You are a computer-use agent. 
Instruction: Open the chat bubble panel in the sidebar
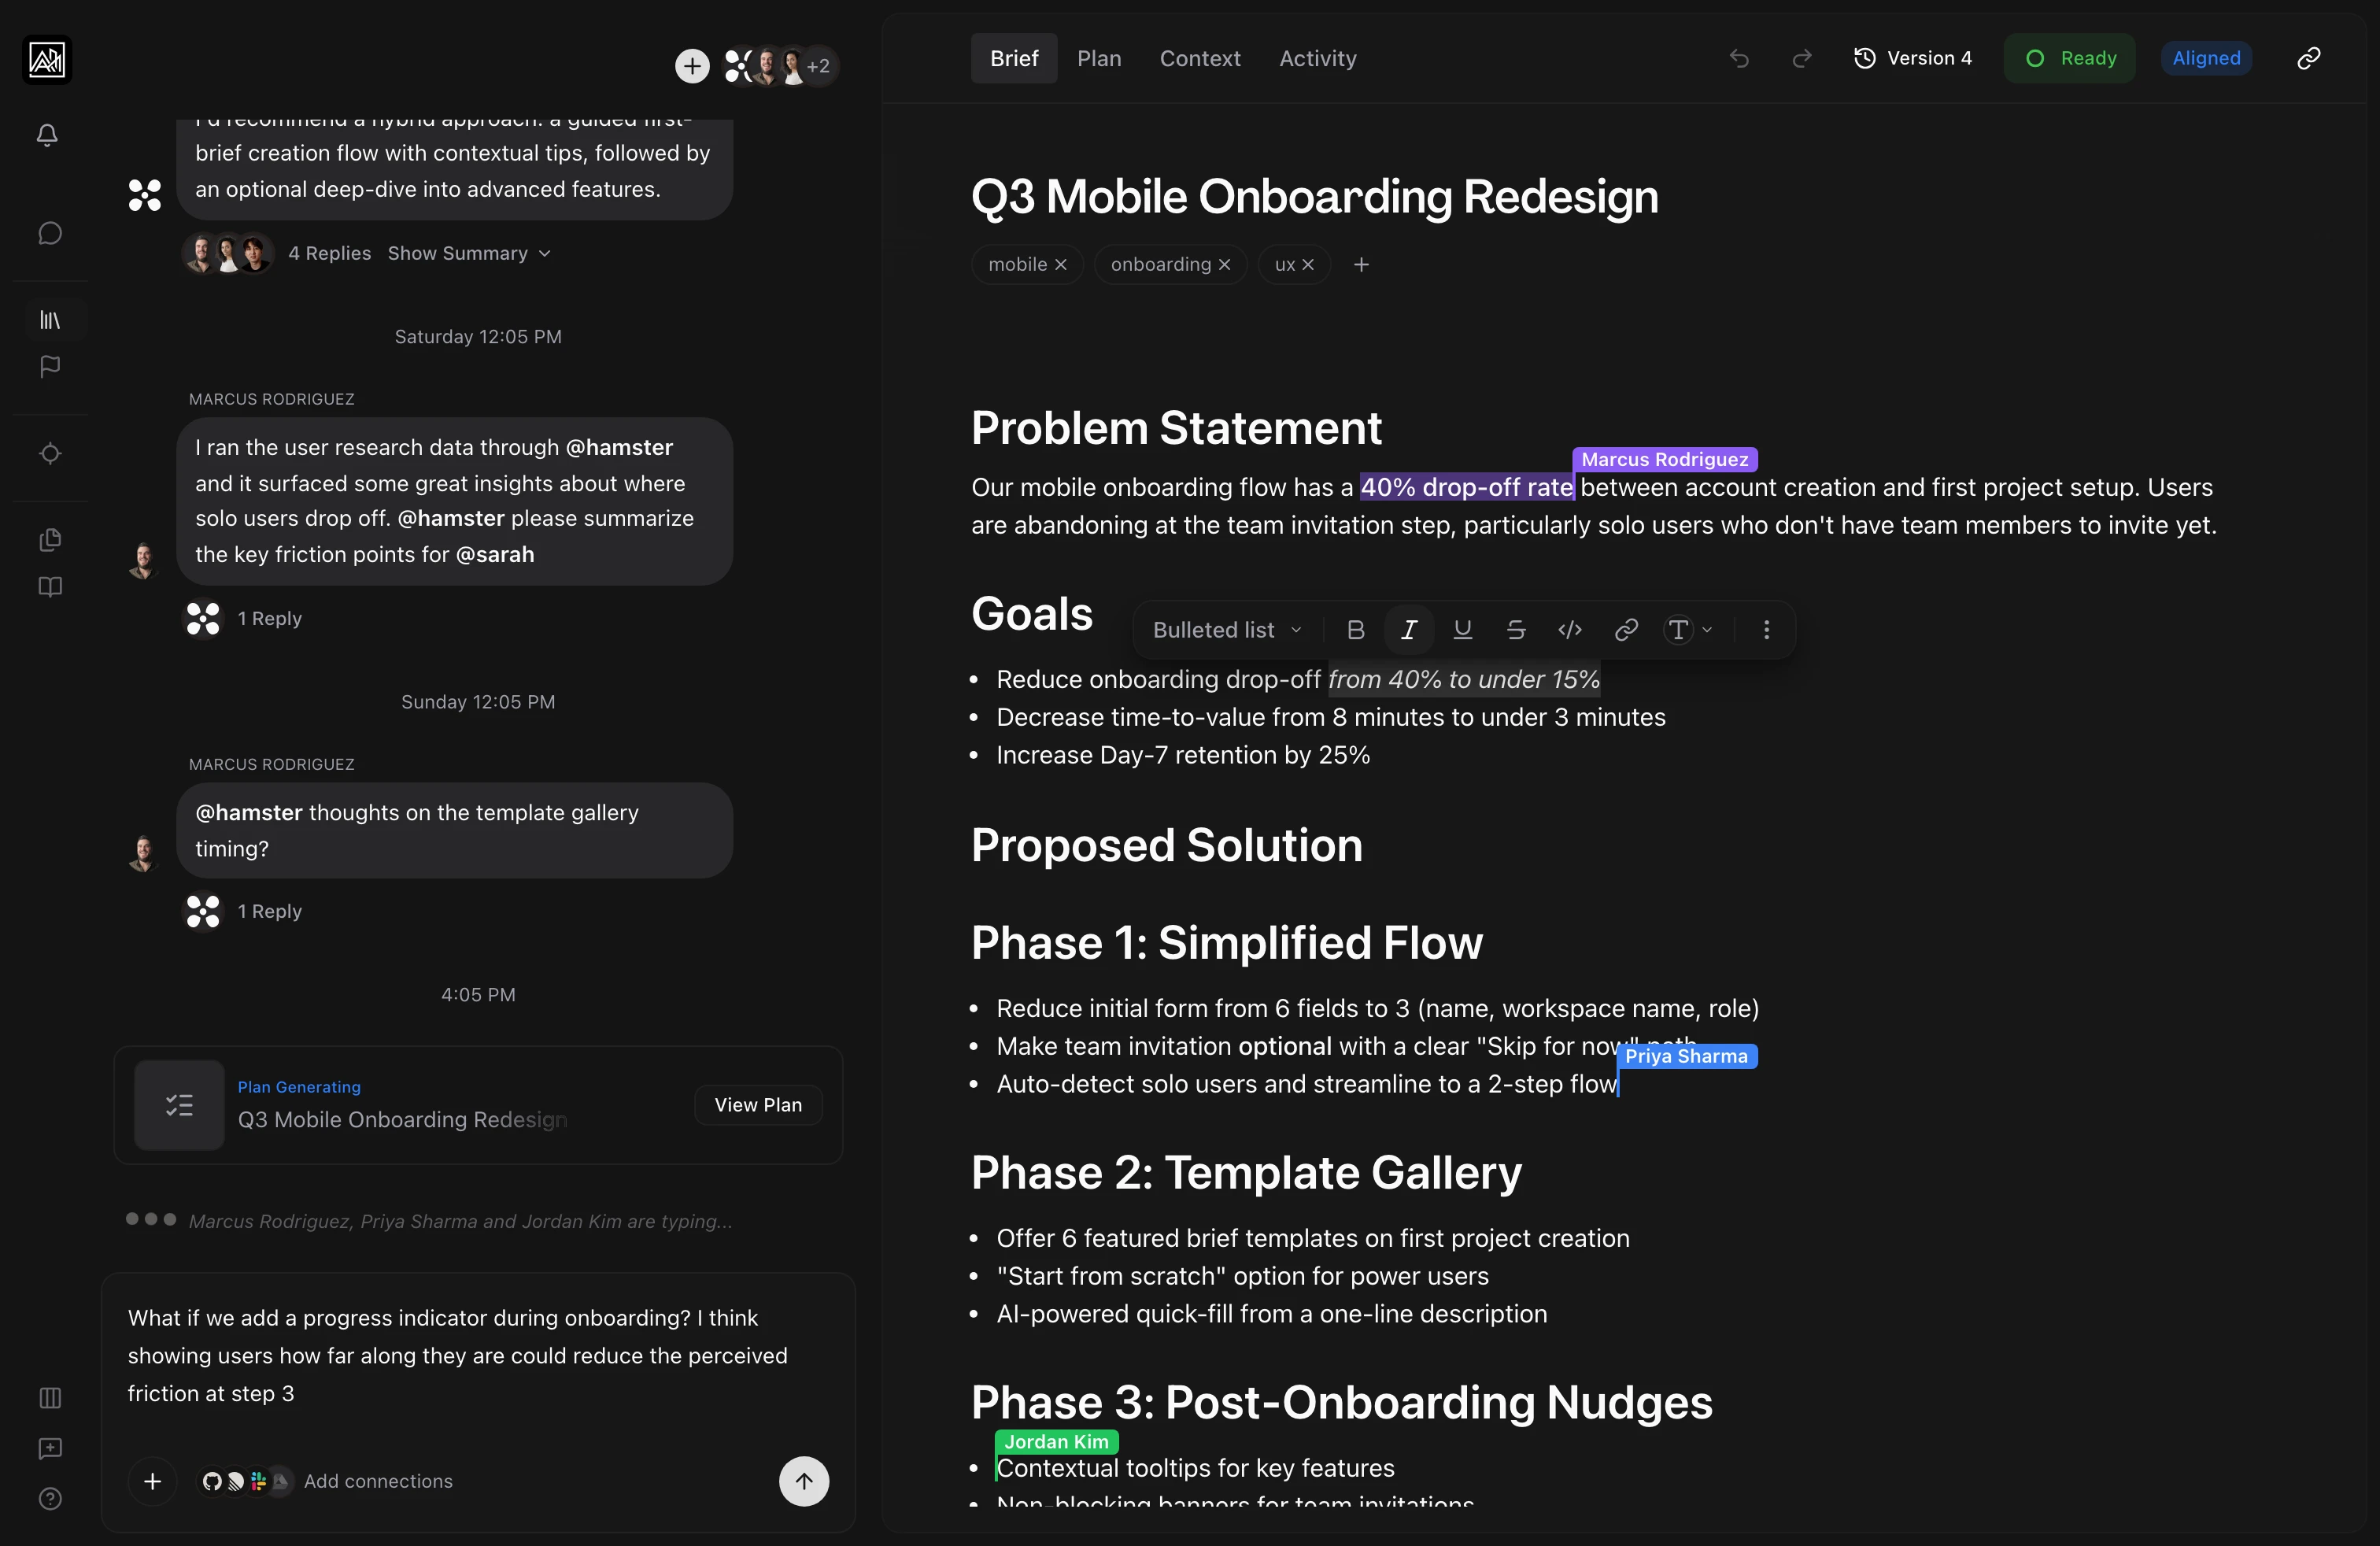coord(47,232)
